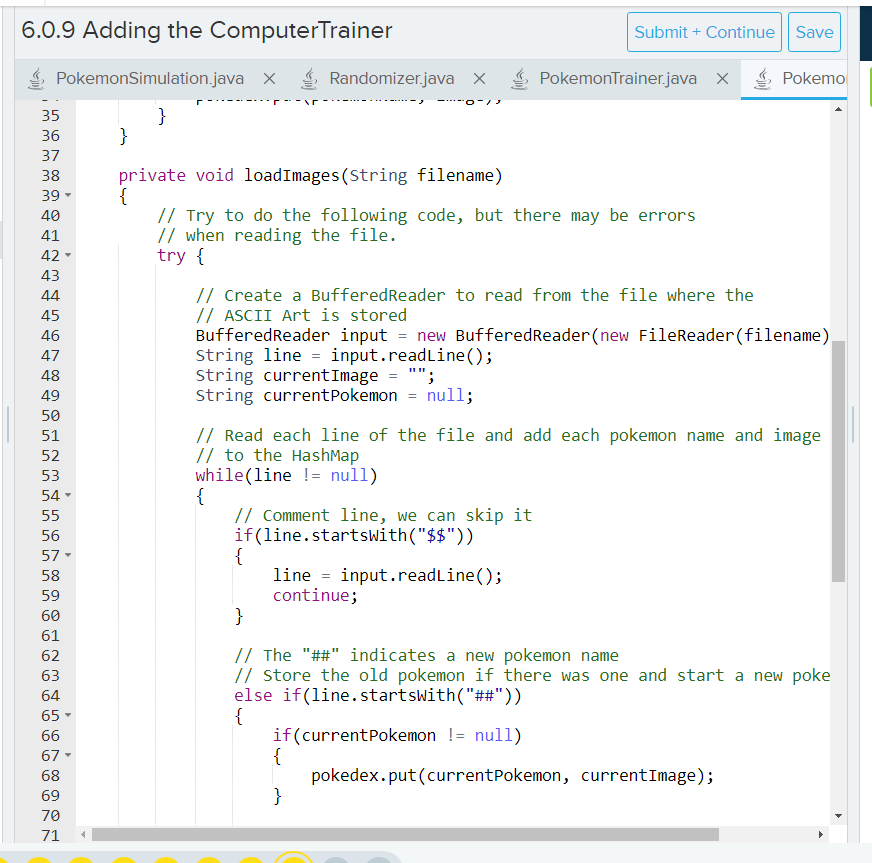This screenshot has height=863, width=872.
Task: Close the PokemonTrainer.java tab
Action: (723, 77)
